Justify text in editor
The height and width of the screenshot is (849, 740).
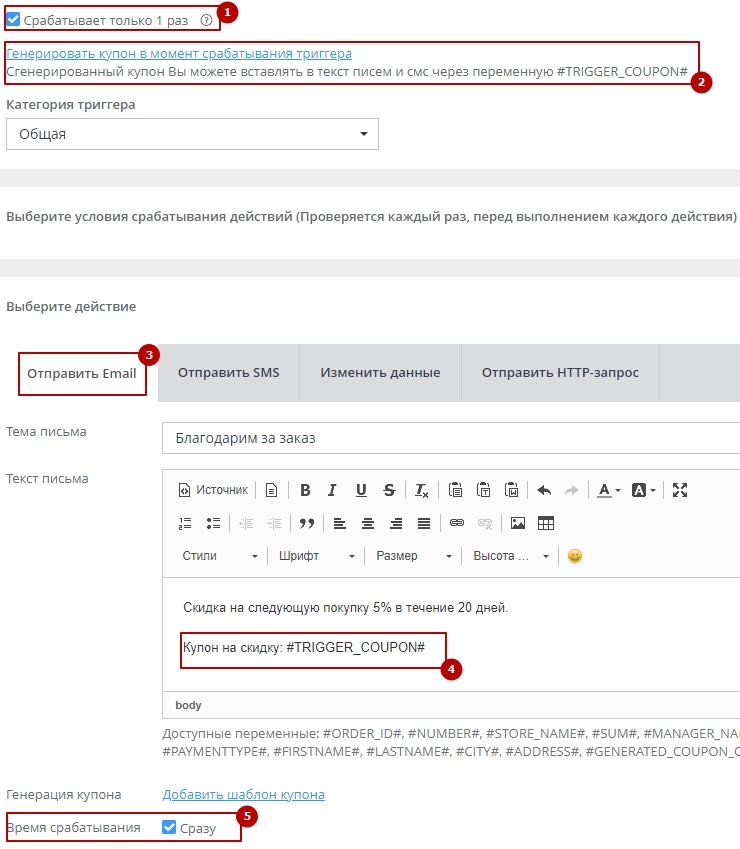[424, 523]
